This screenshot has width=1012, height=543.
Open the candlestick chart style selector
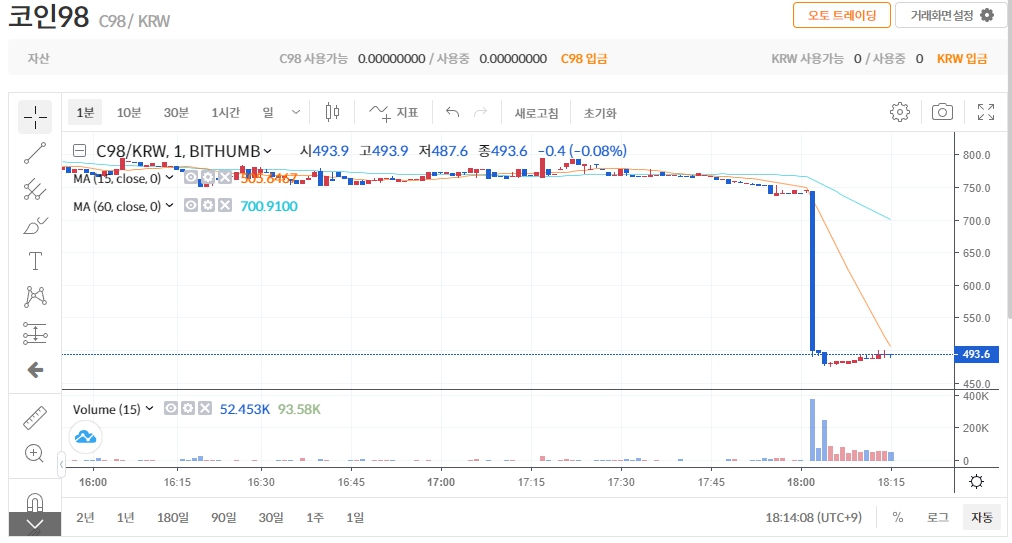click(x=332, y=112)
